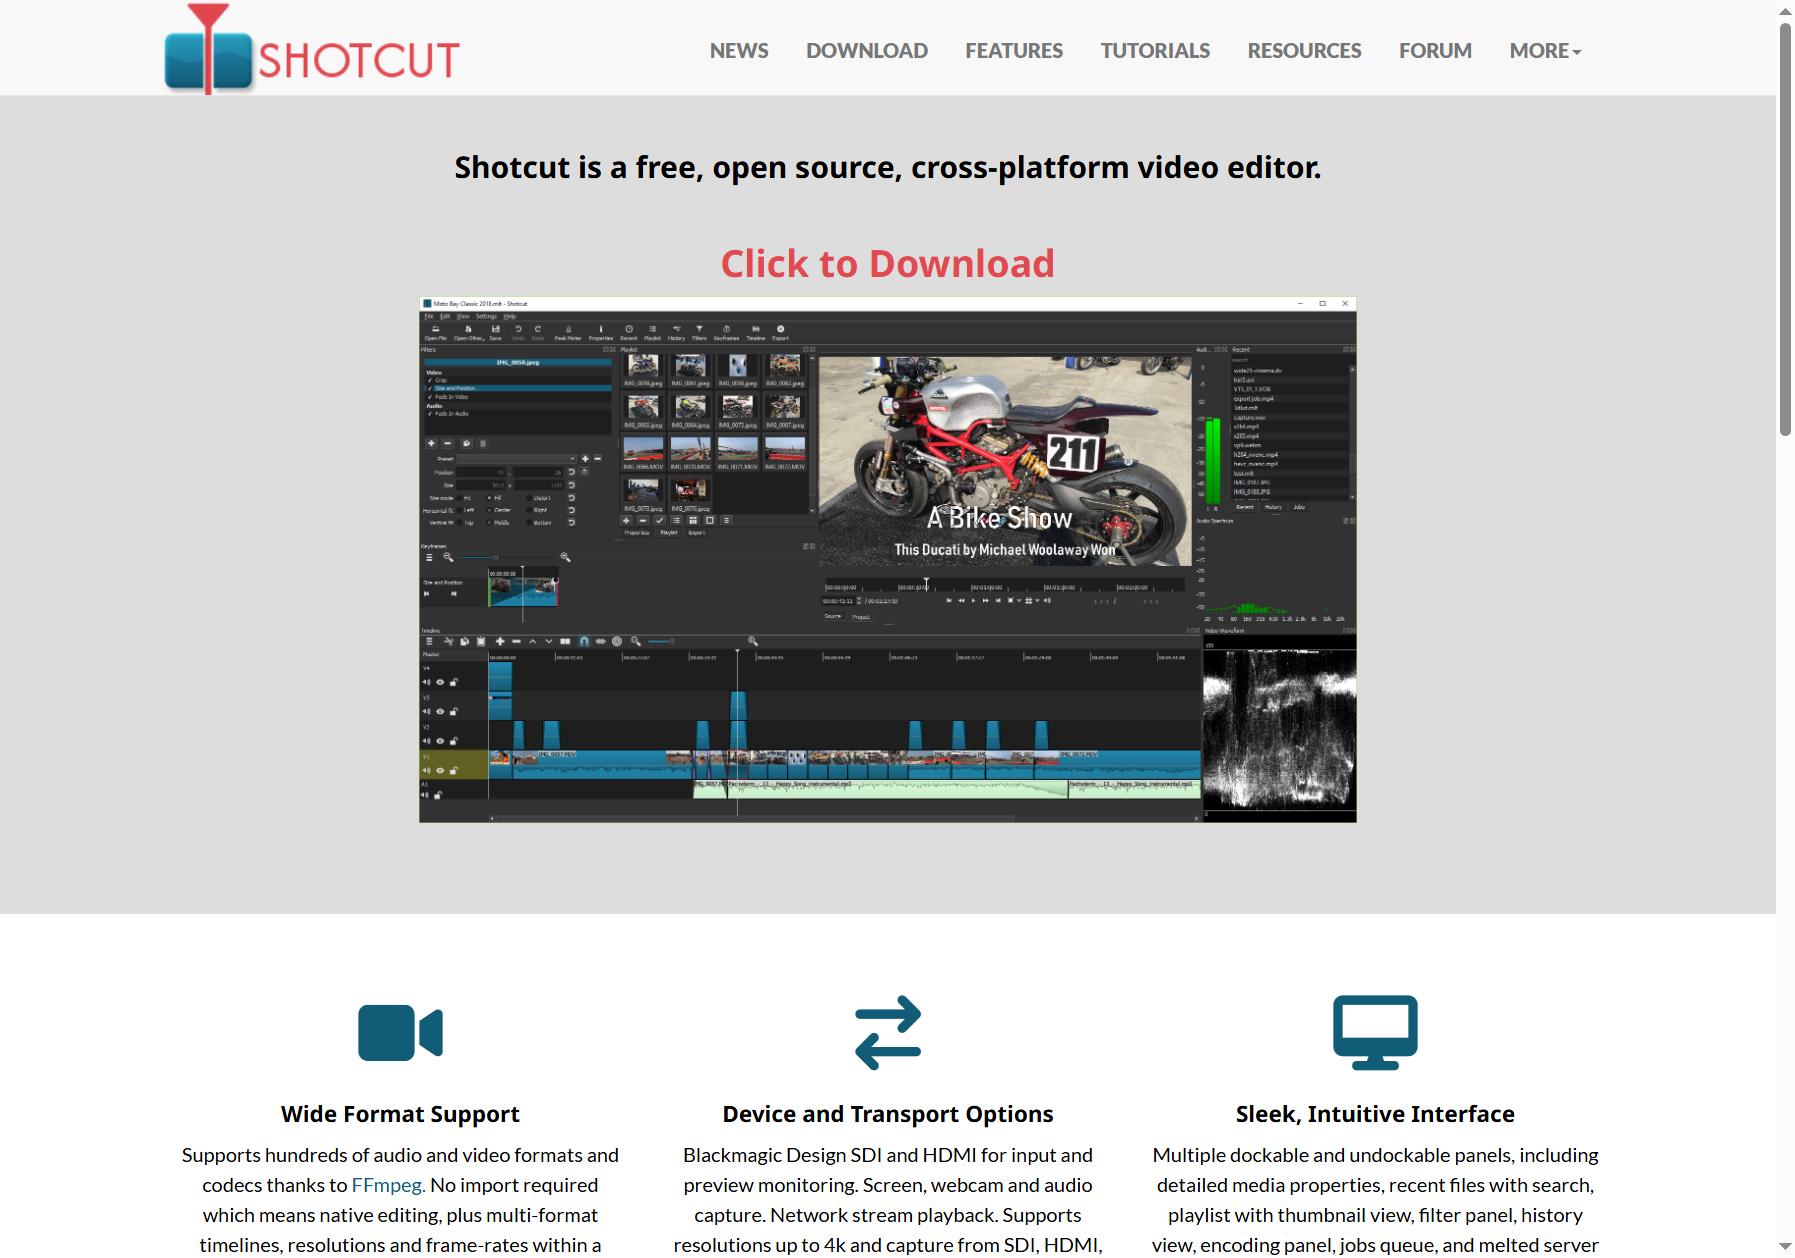Click the 'Wide Format Support' heading
This screenshot has width=1795, height=1258.
tap(400, 1114)
